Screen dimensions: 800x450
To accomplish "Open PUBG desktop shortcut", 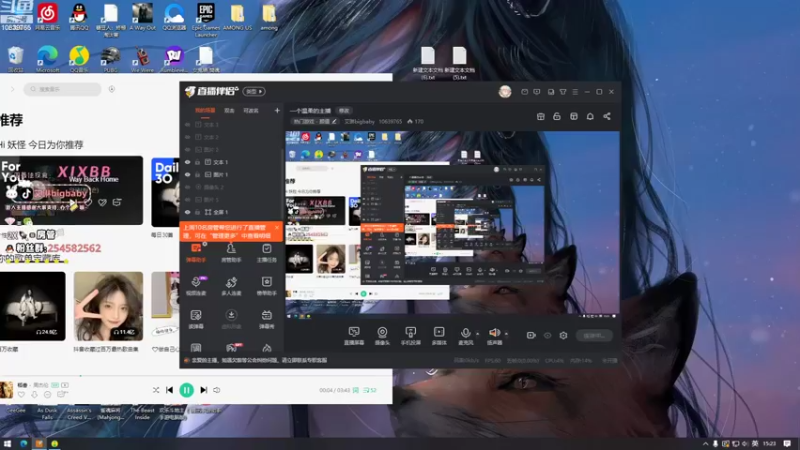I will pos(111,58).
